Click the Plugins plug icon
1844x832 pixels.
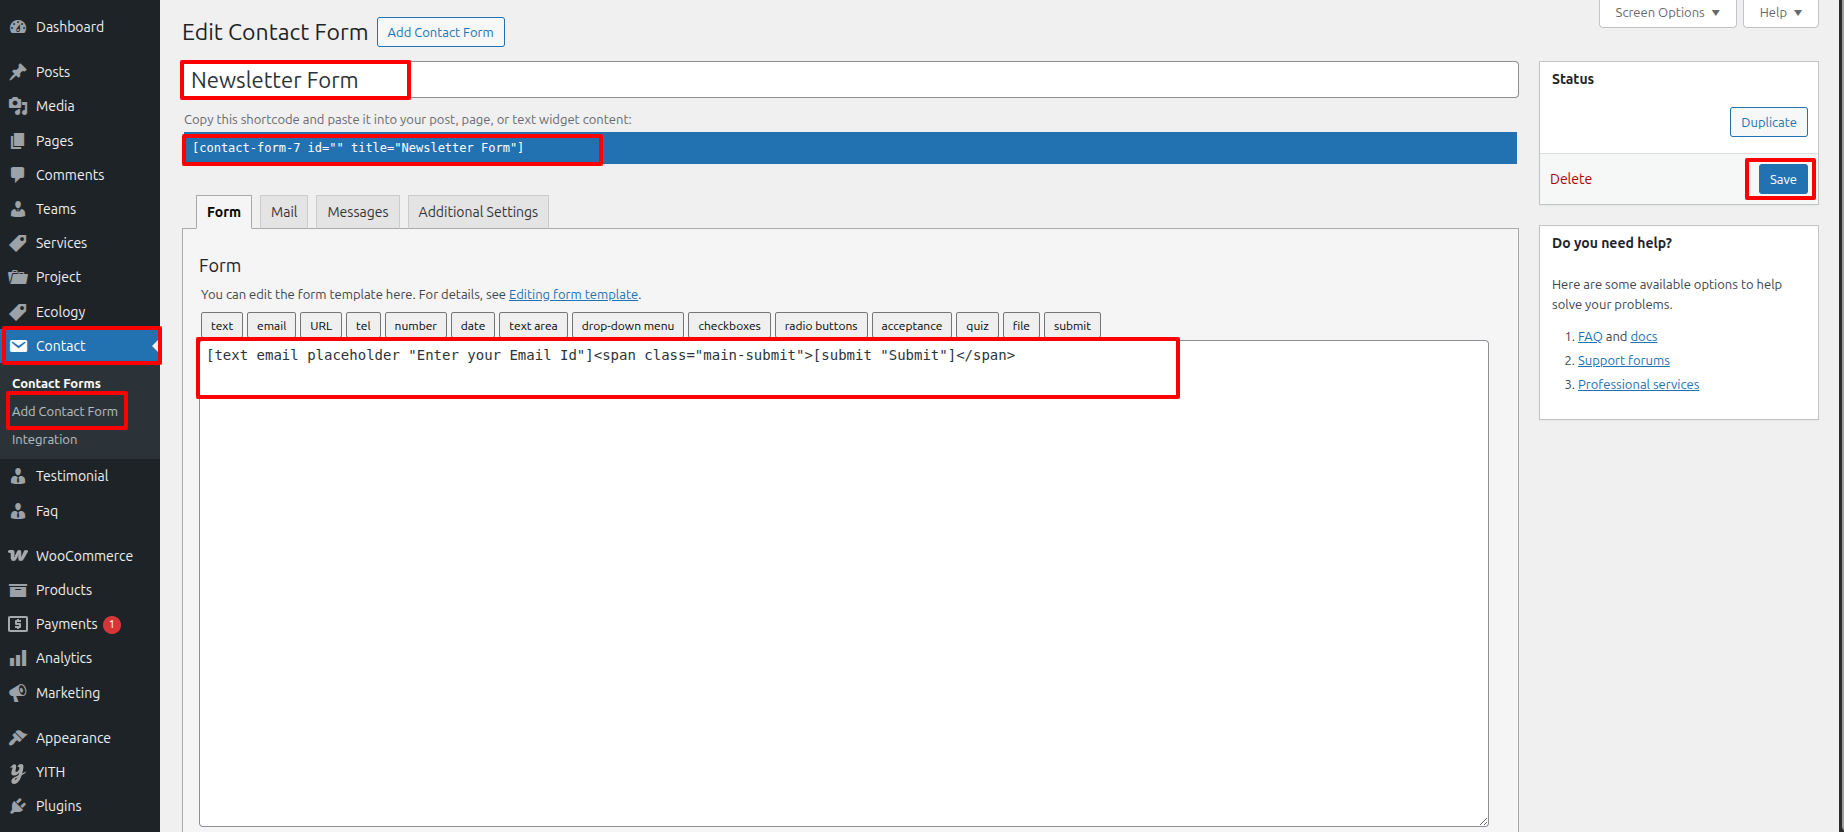pyautogui.click(x=18, y=806)
